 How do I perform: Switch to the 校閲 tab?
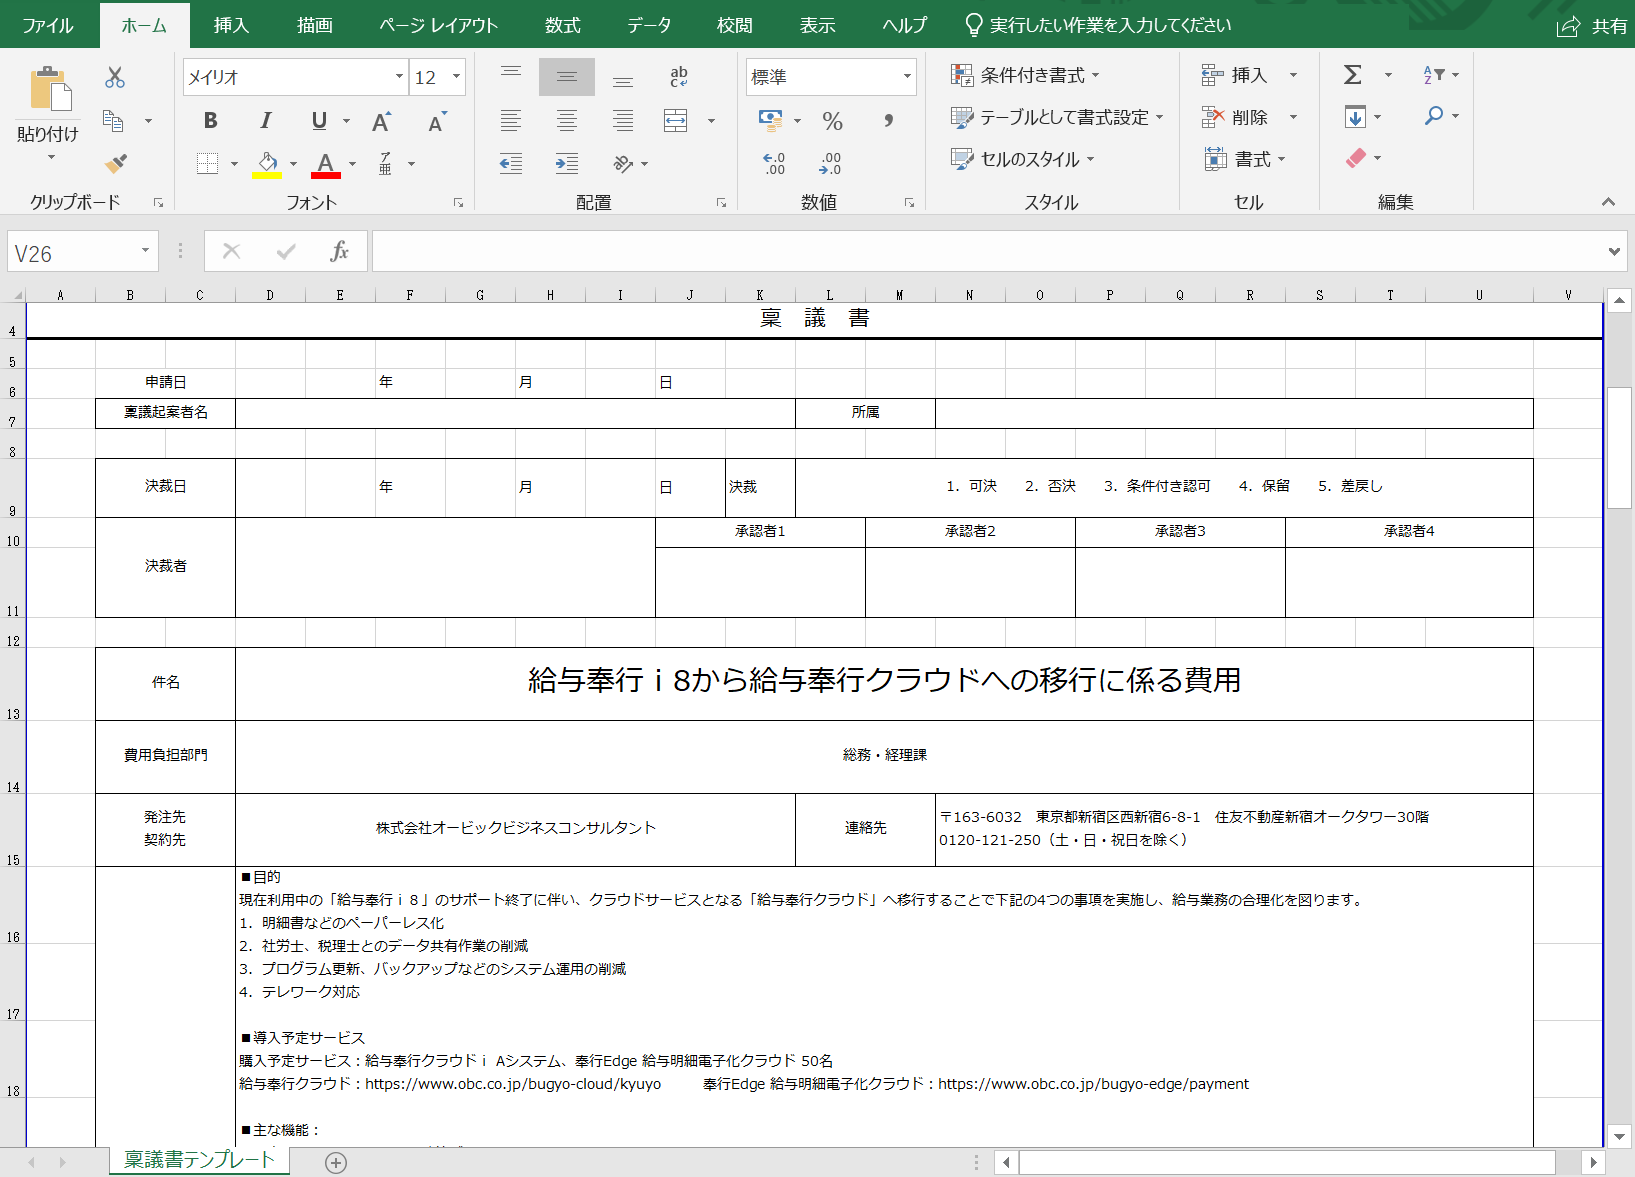[x=735, y=26]
